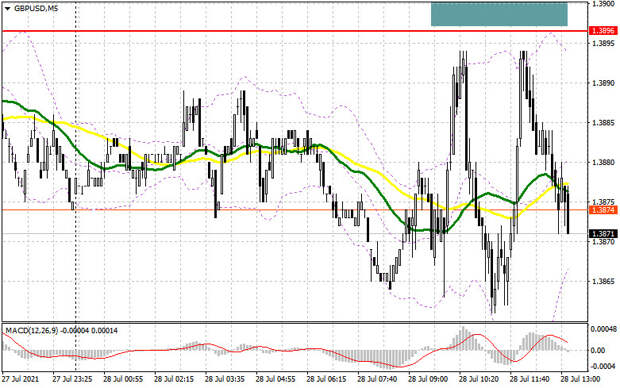The width and height of the screenshot is (620, 388).
Task: Select the red 1.3896 price label
Action: click(603, 31)
